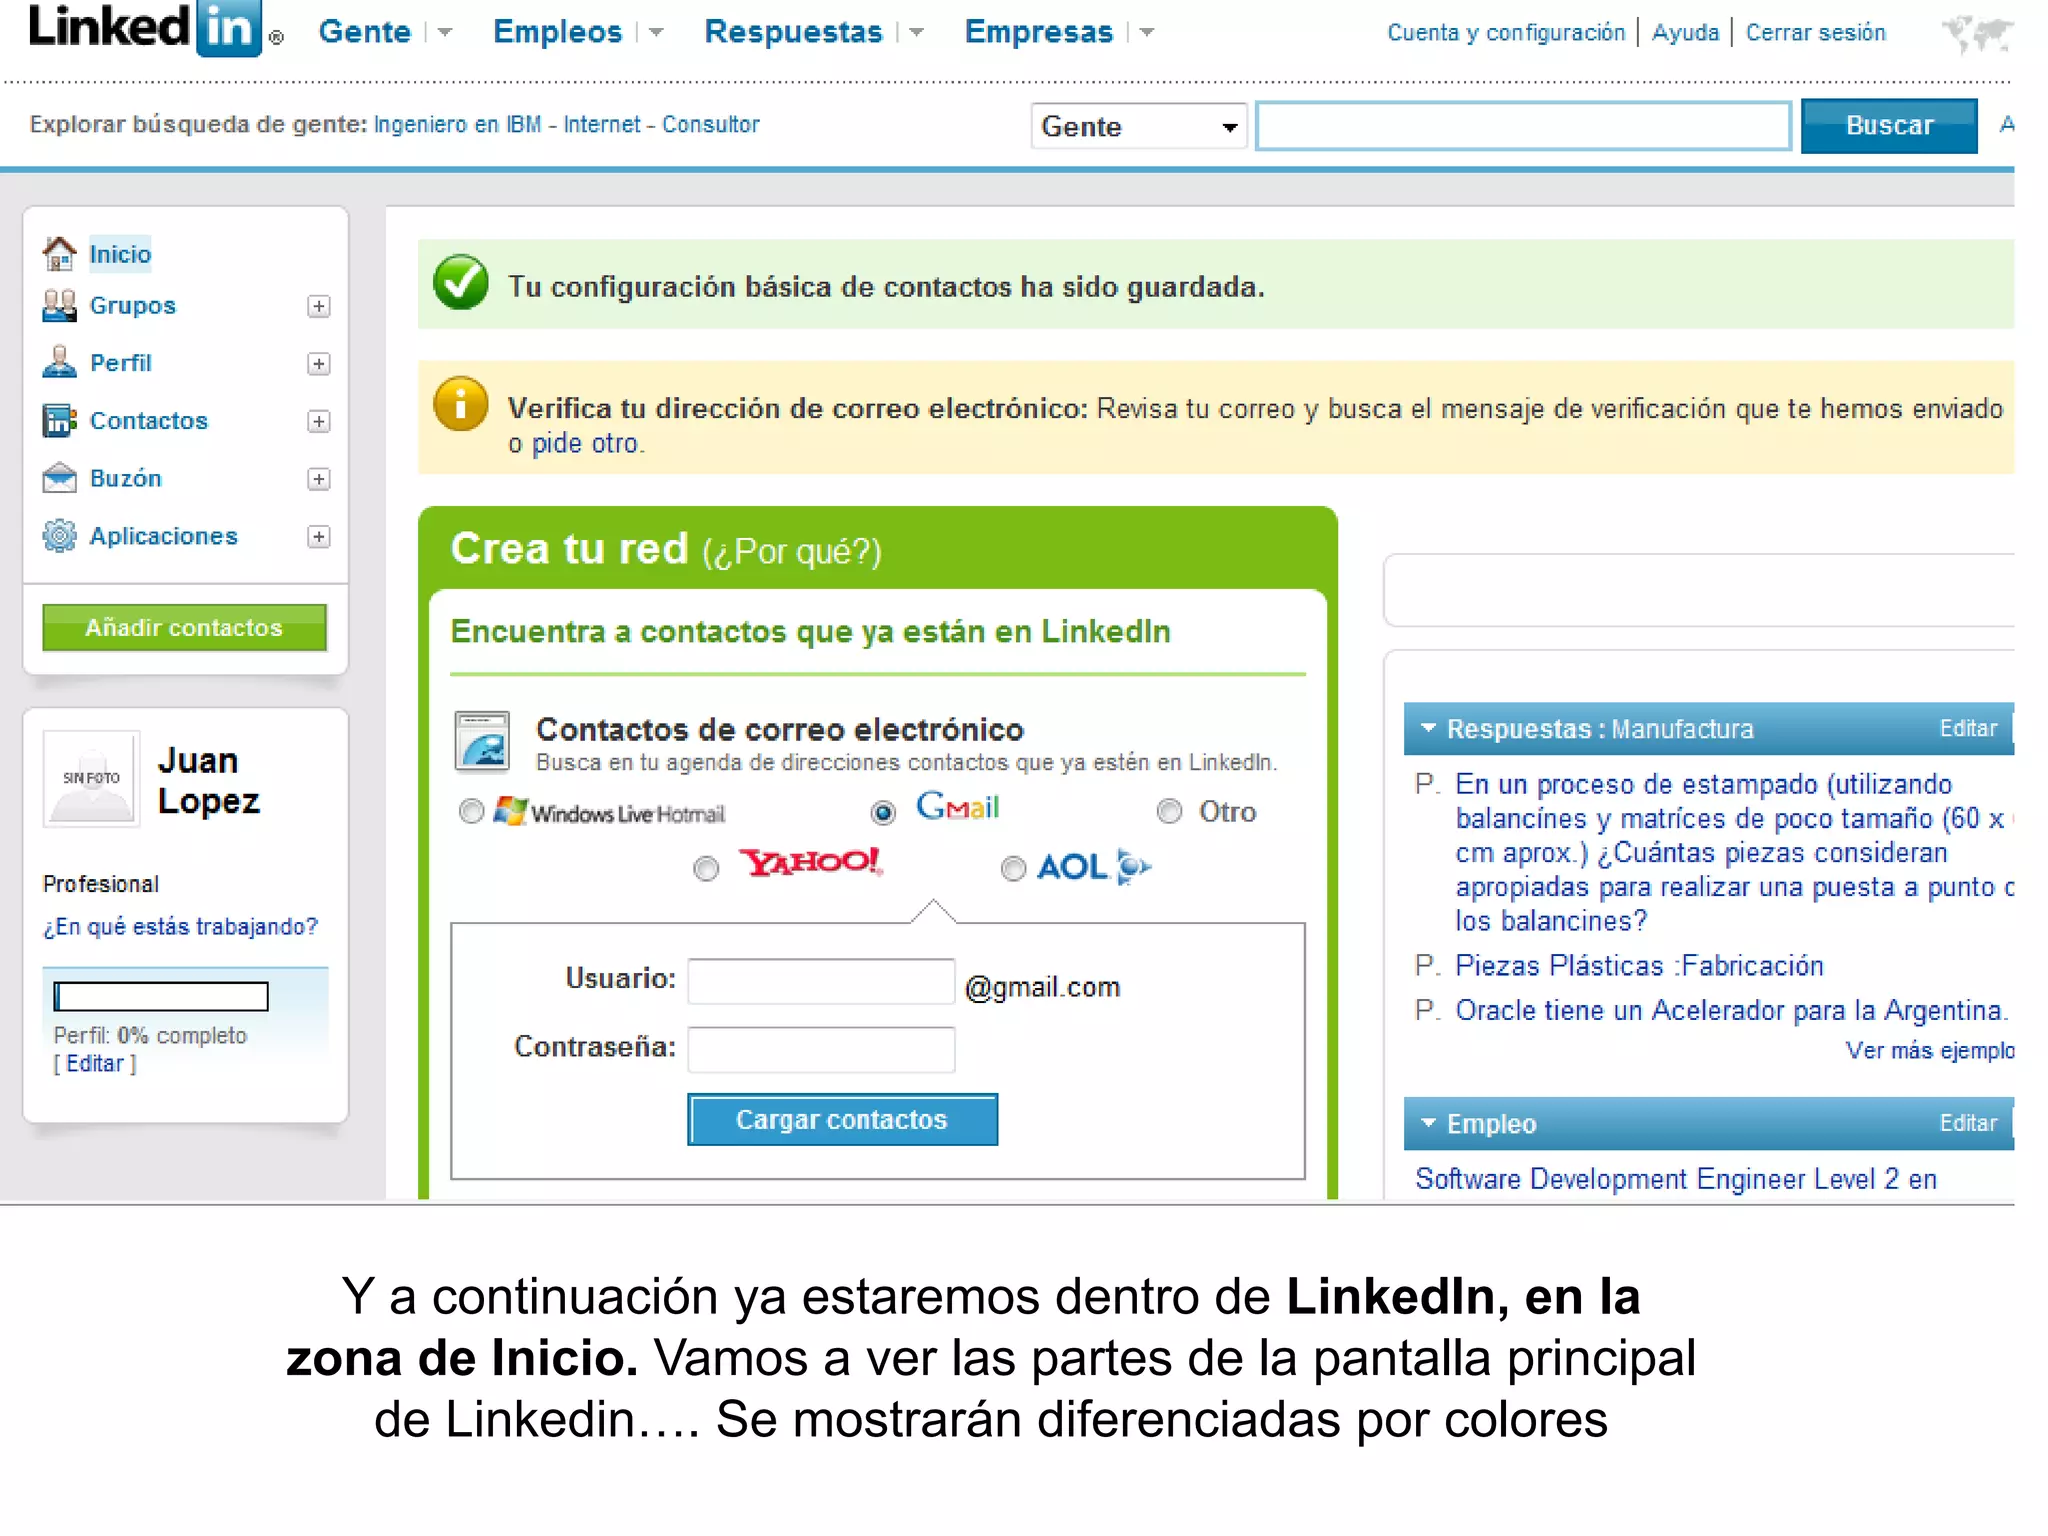This screenshot has height=1536, width=2048.
Task: Open the Empleos top menu
Action: click(557, 32)
